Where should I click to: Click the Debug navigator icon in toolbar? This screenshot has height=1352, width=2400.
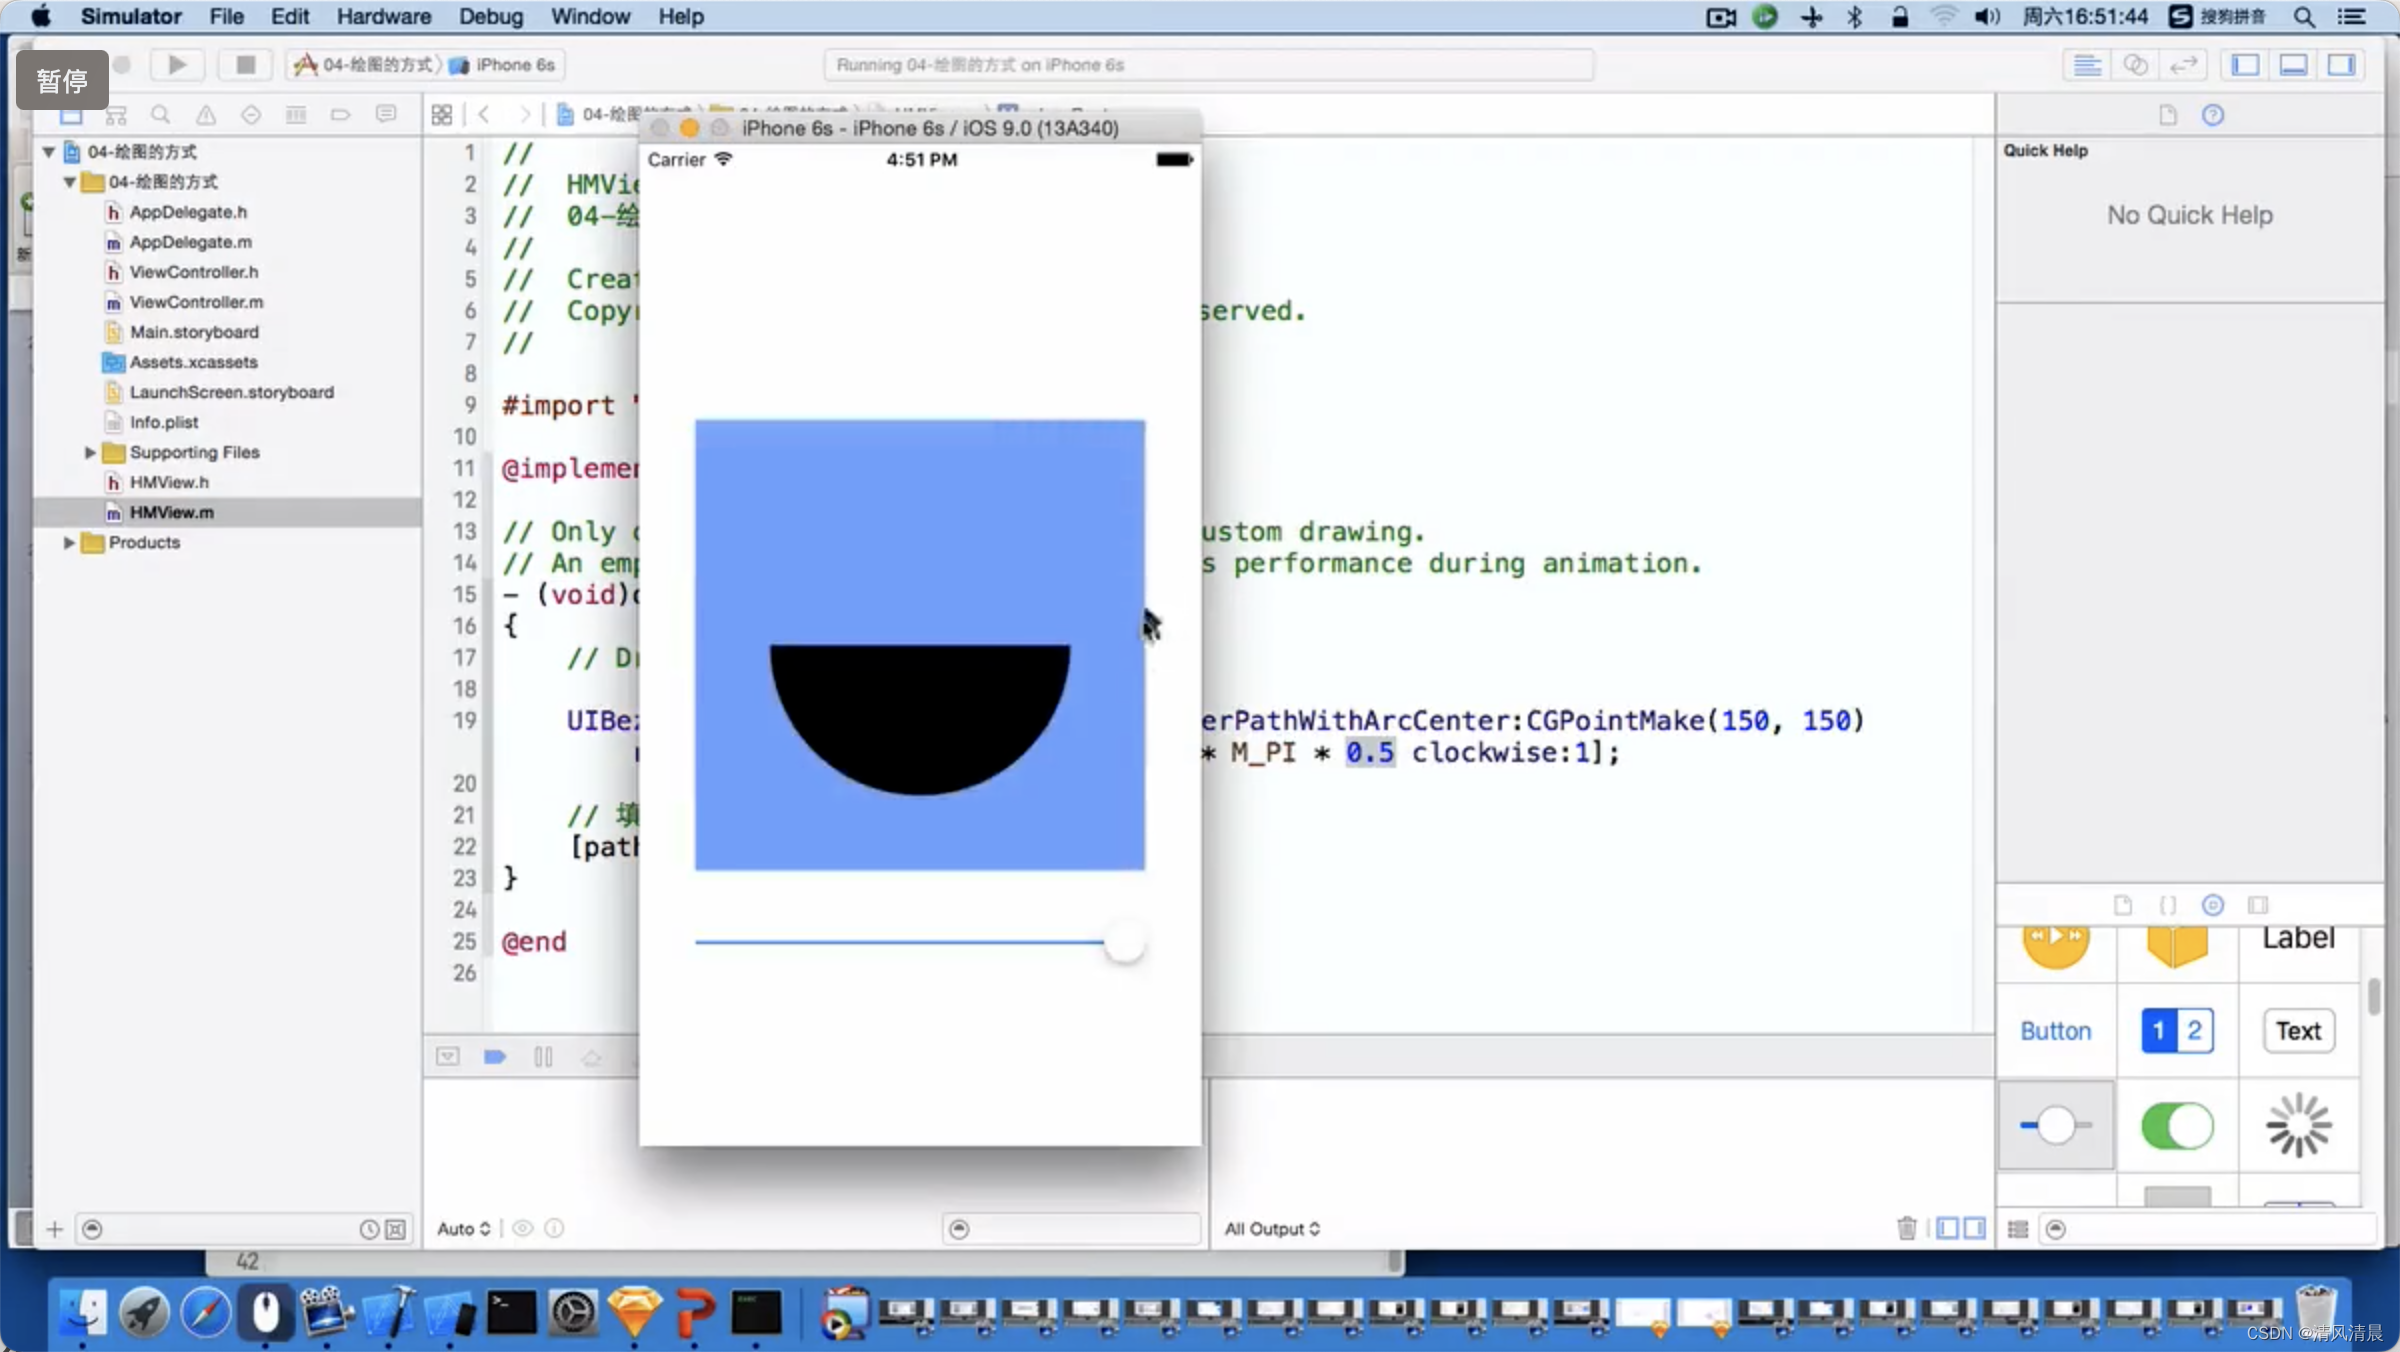292,114
